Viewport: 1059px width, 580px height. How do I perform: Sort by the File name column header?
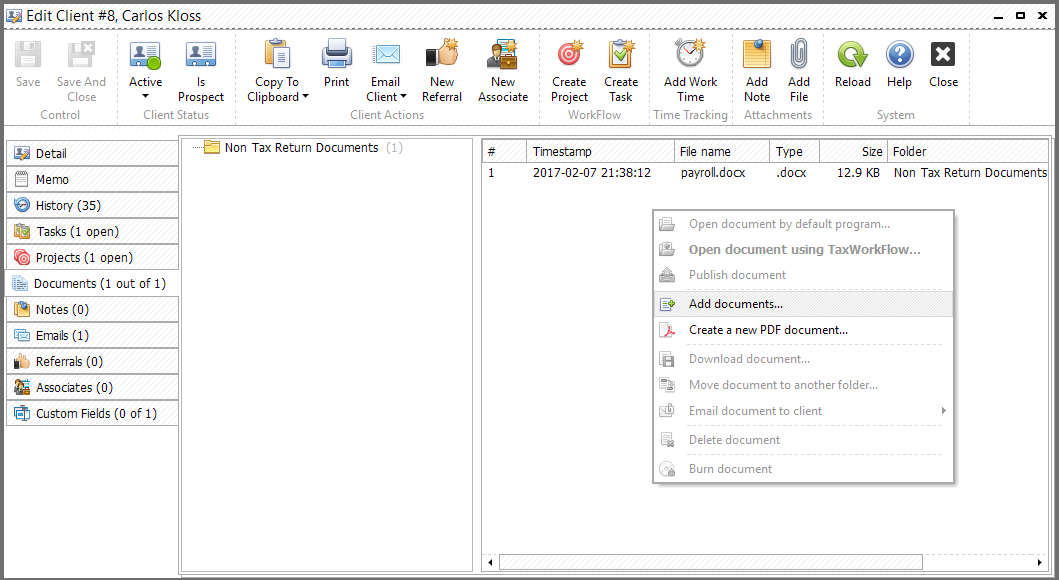point(721,152)
